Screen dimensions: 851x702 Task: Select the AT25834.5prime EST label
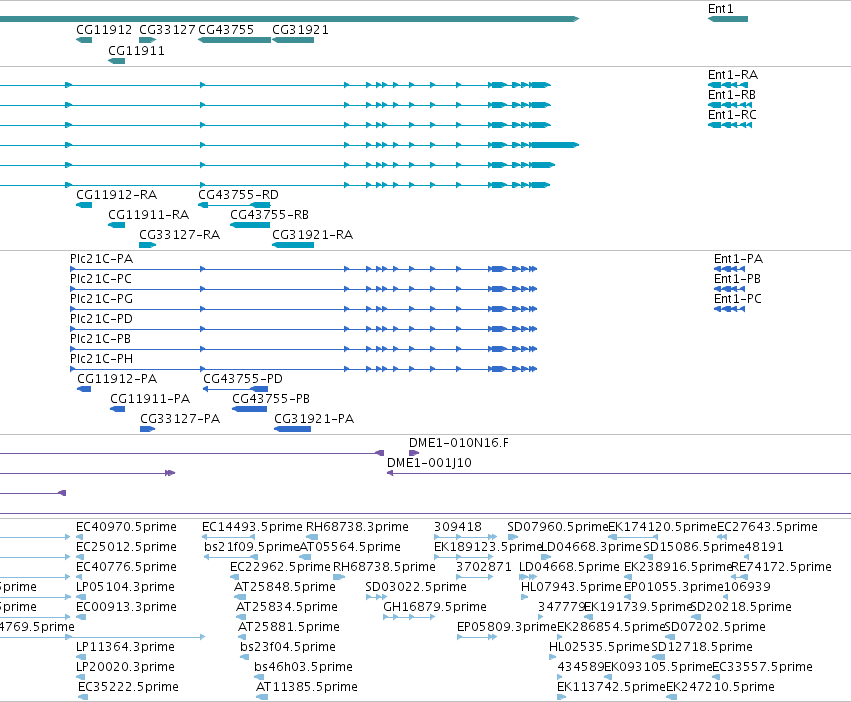[x=287, y=608]
